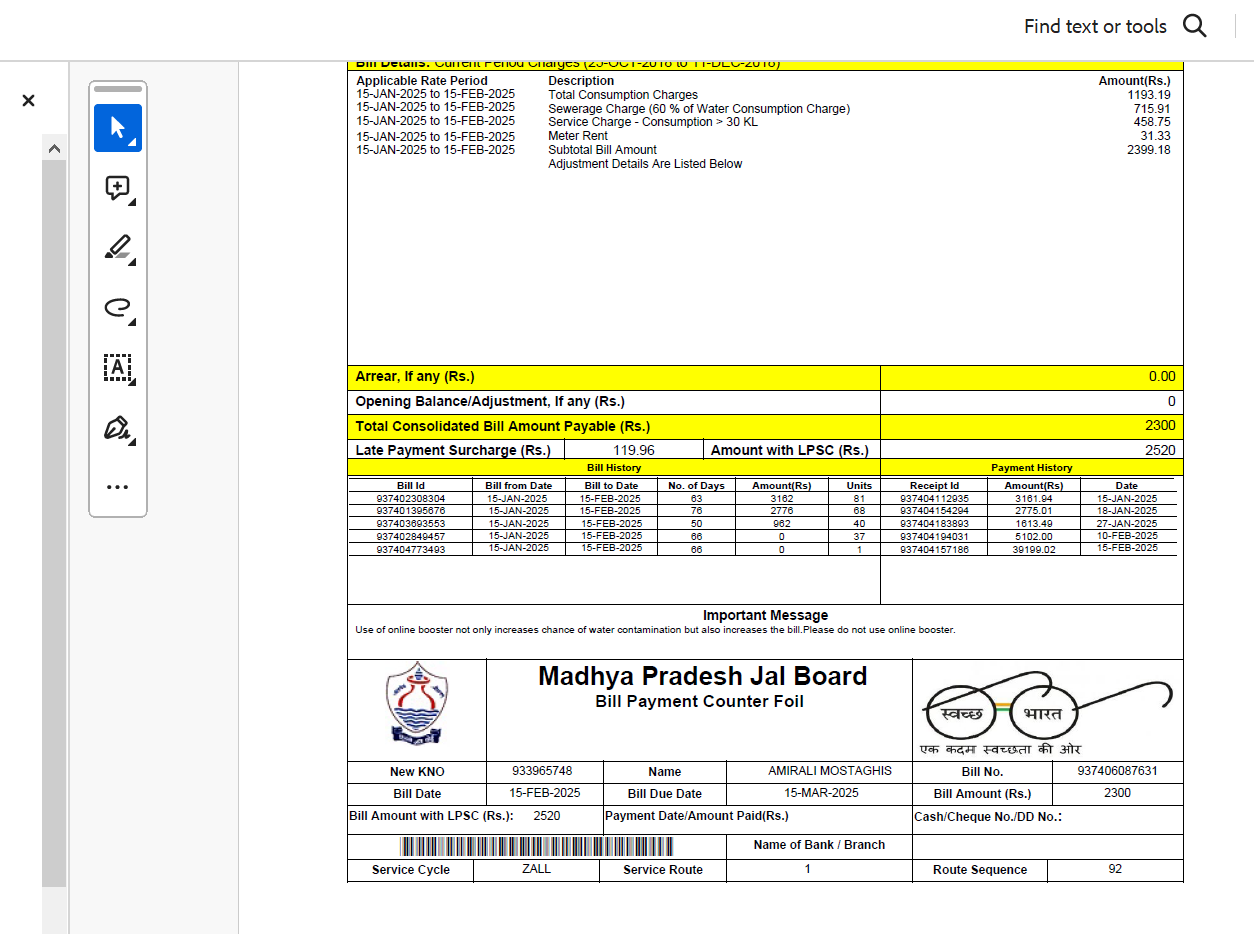Select the text box tool
This screenshot has width=1254, height=934.
point(118,368)
